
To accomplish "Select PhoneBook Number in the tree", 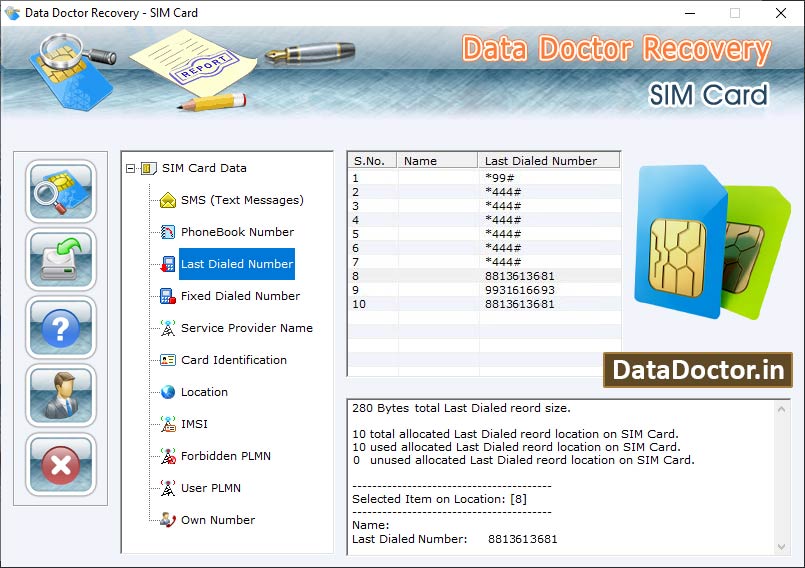I will tap(237, 232).
